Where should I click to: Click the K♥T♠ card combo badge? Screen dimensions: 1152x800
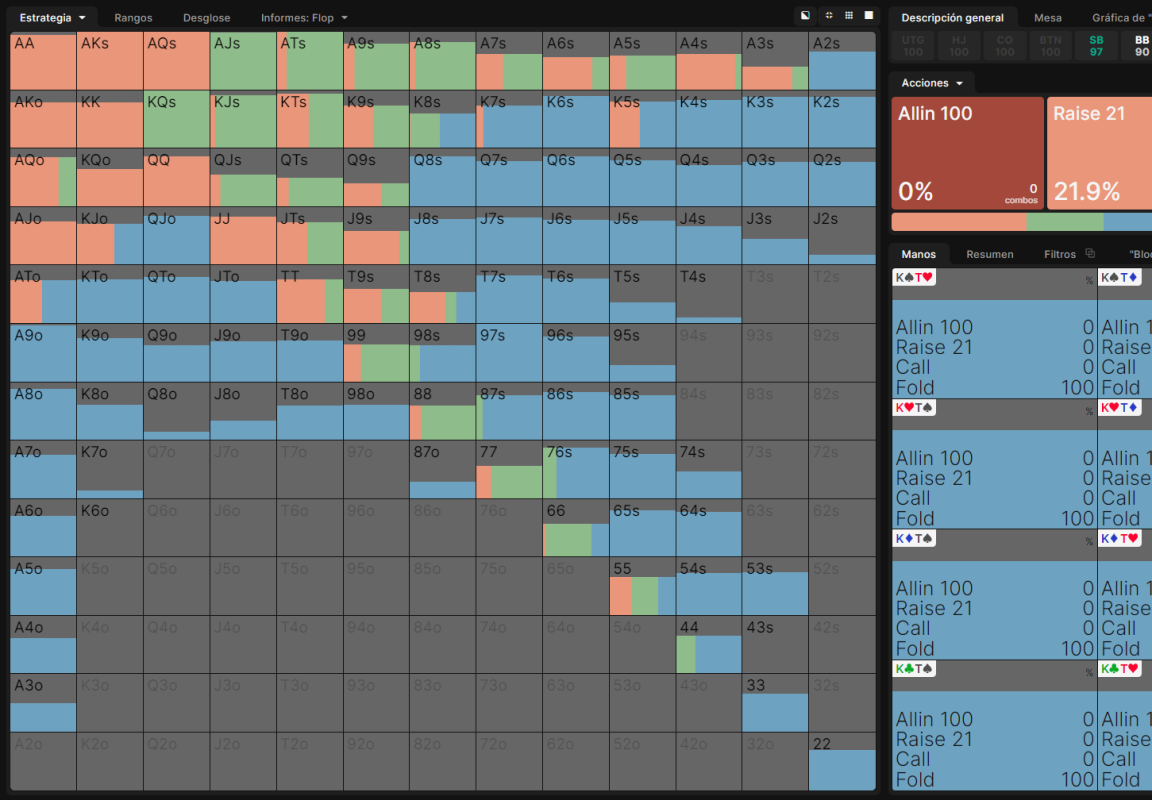point(914,408)
